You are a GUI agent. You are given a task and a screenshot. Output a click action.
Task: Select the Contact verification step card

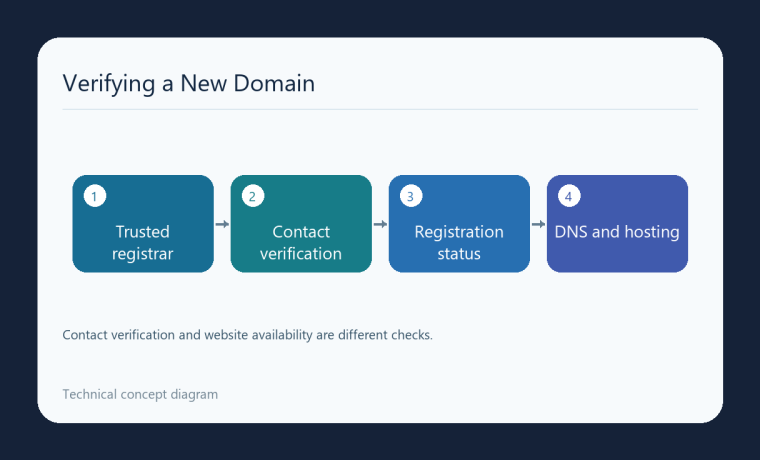click(x=301, y=224)
